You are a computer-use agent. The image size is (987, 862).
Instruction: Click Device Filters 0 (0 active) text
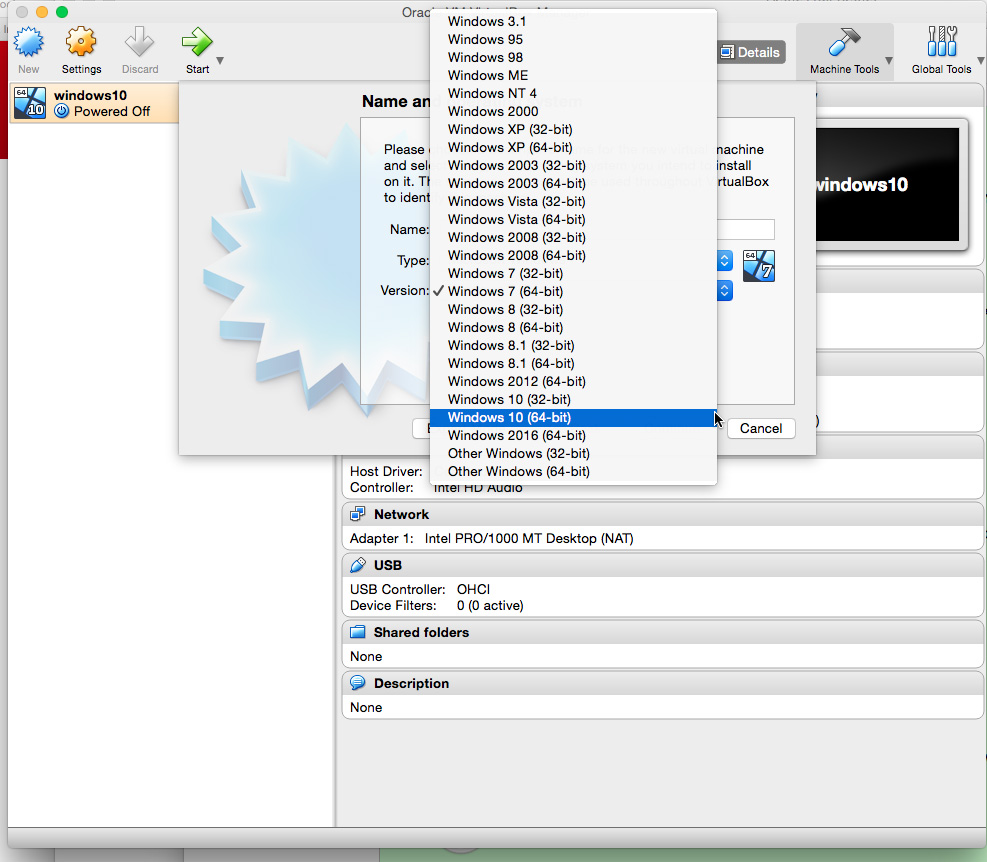point(436,606)
